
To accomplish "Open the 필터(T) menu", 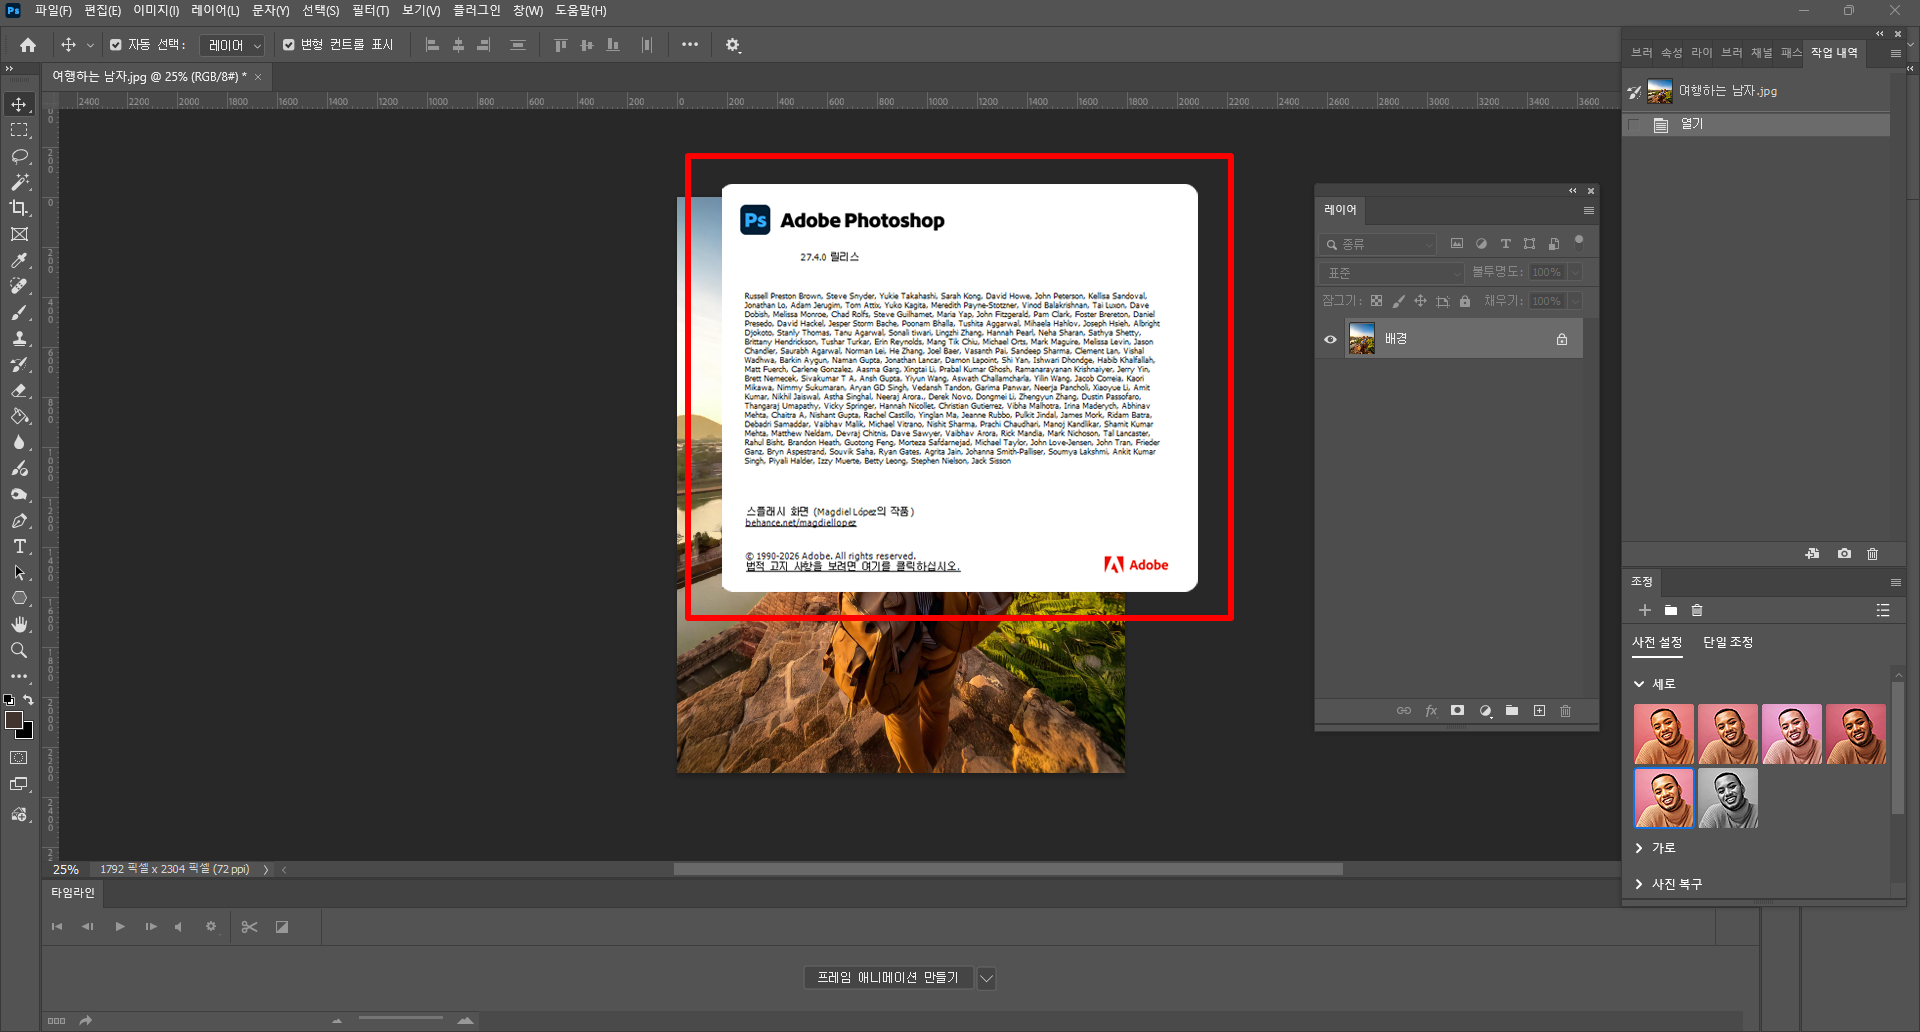I will point(370,11).
